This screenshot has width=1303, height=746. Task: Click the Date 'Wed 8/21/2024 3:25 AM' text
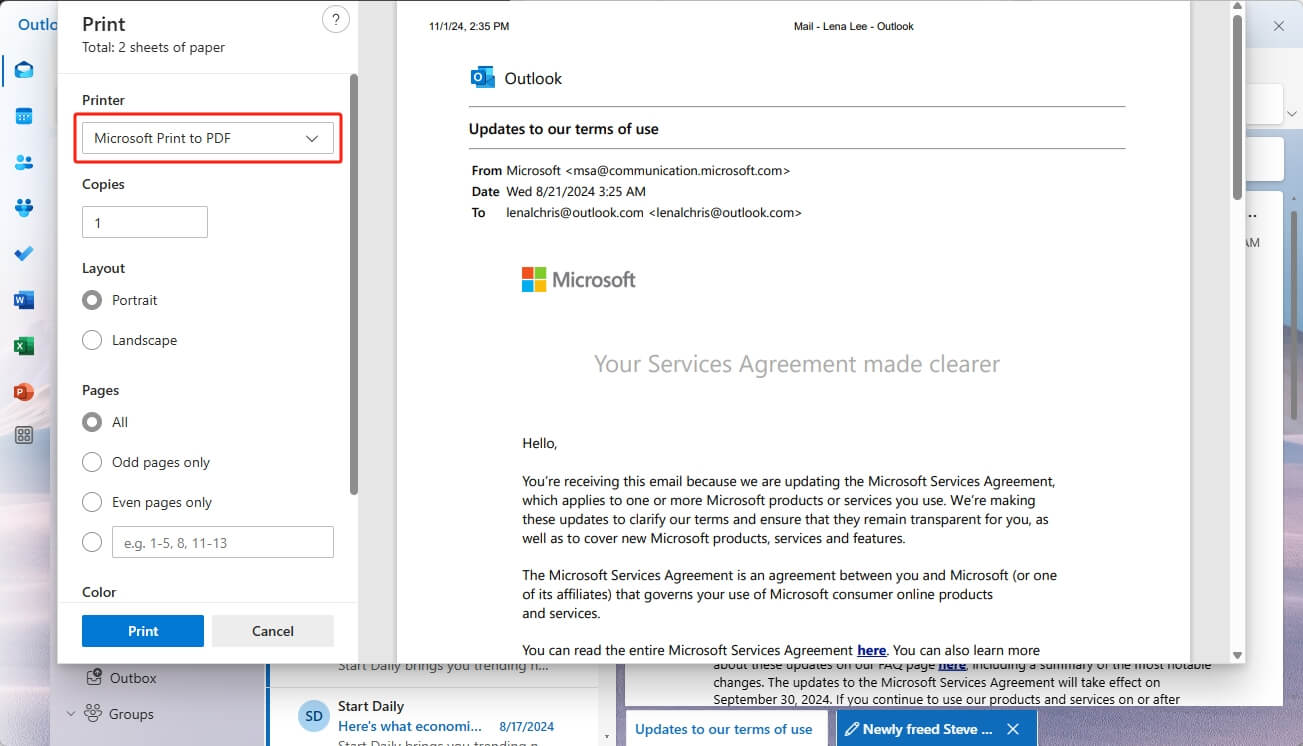576,191
